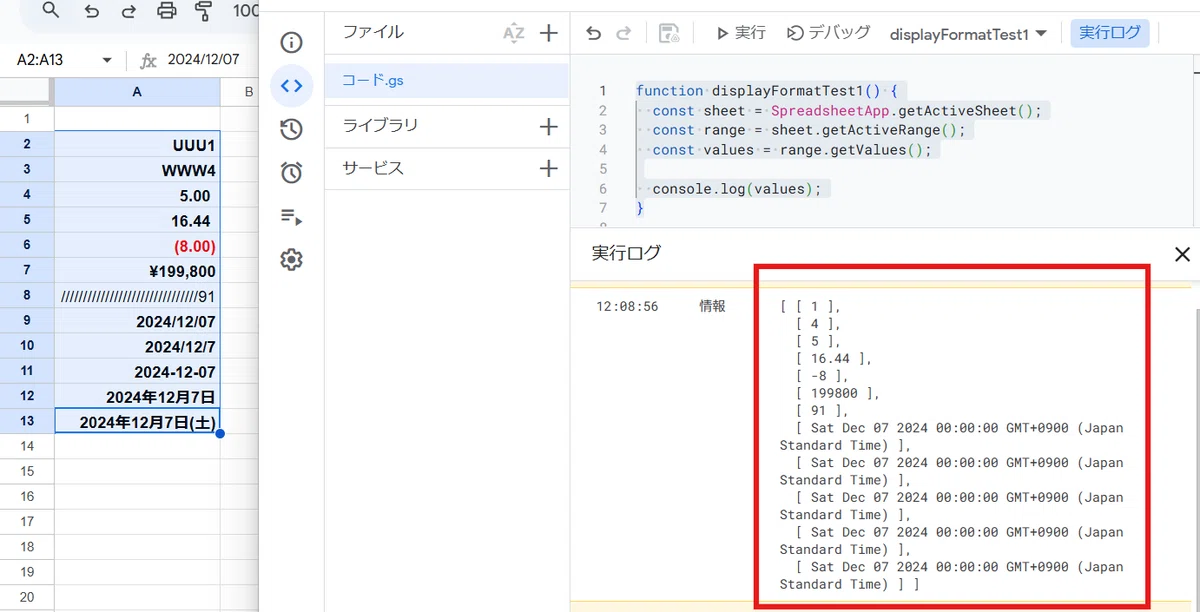Save the project with disk icon
1200x612 pixels.
click(669, 33)
